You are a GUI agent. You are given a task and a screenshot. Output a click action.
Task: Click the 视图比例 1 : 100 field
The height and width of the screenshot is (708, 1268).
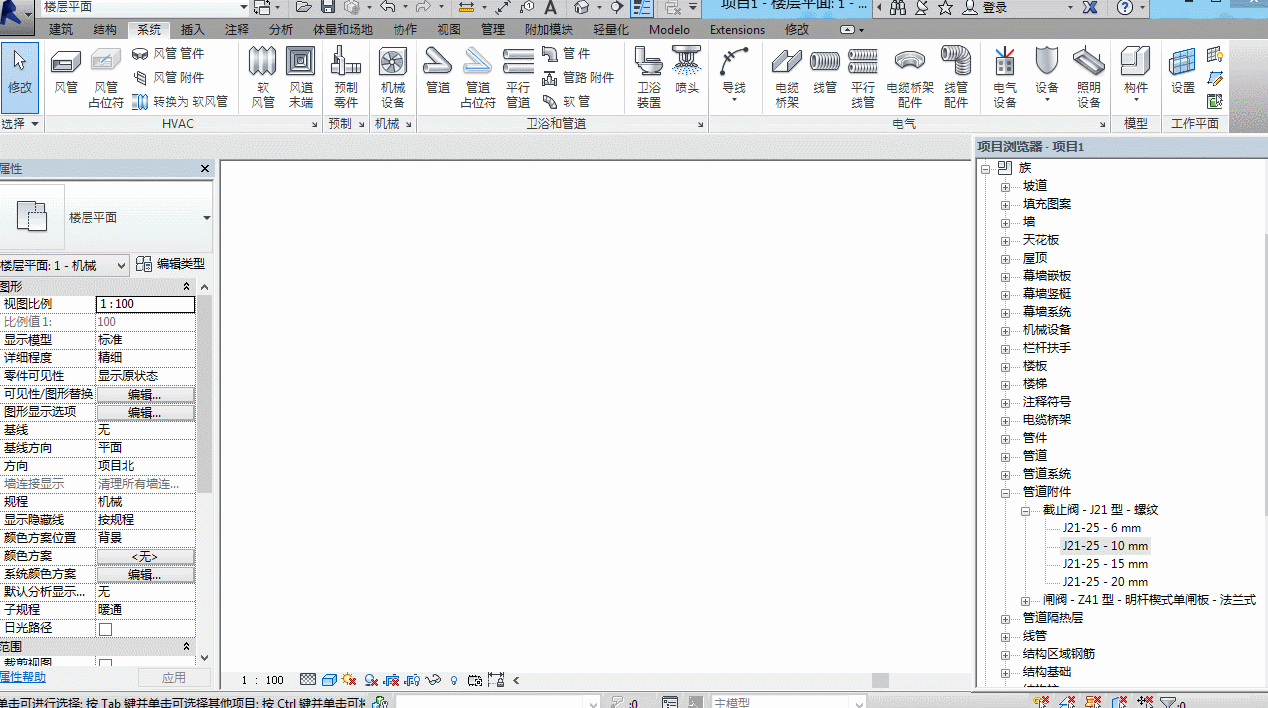(145, 304)
